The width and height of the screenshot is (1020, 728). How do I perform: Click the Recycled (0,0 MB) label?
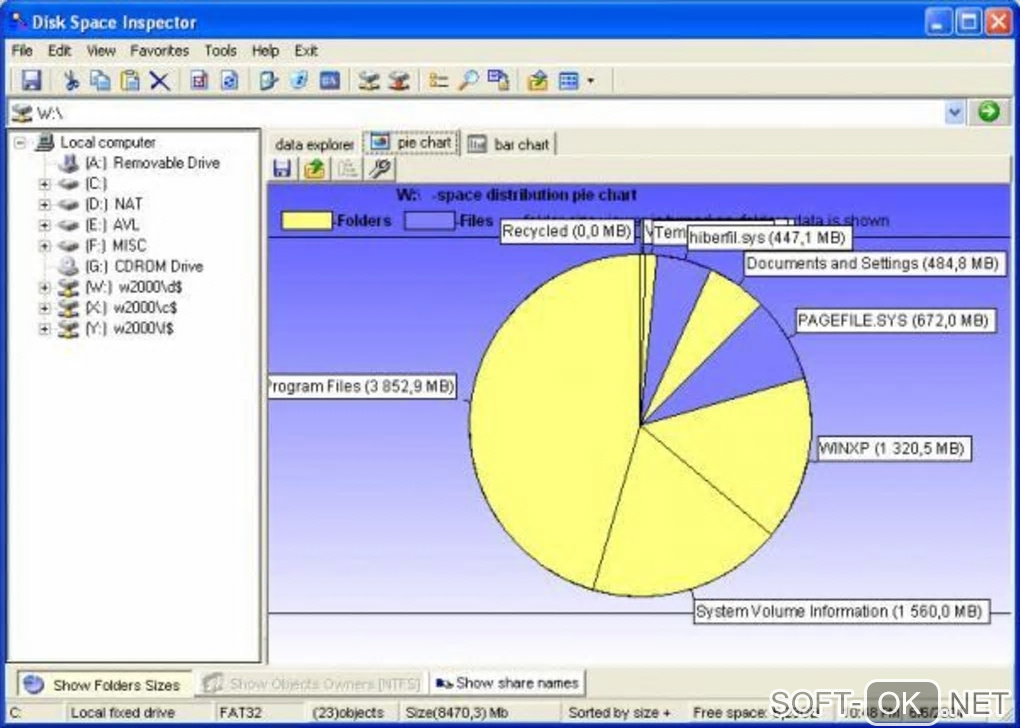click(567, 232)
